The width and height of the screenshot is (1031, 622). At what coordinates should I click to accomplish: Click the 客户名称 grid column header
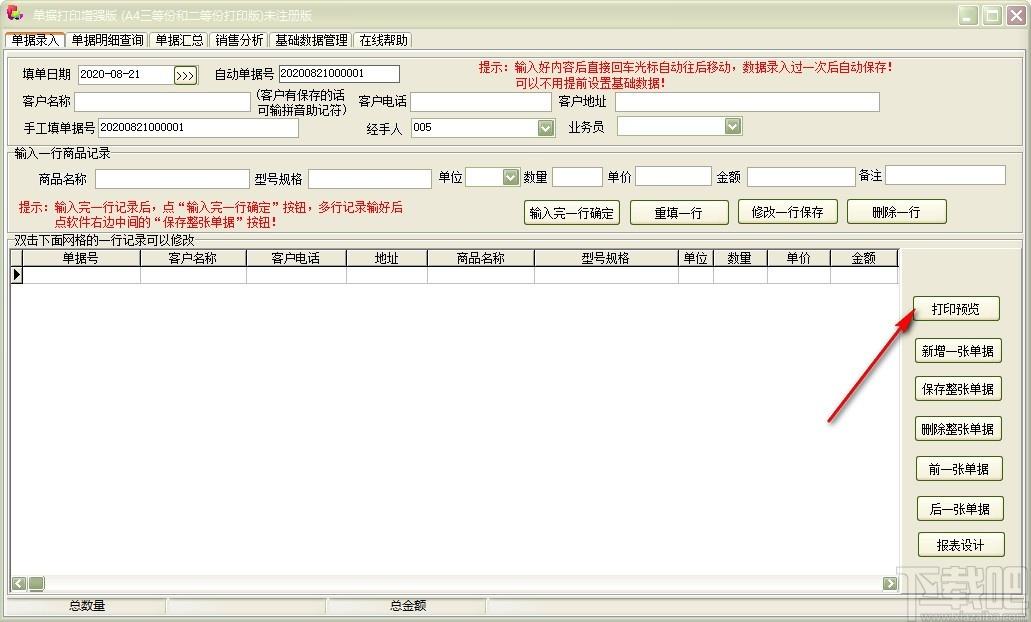coord(193,258)
